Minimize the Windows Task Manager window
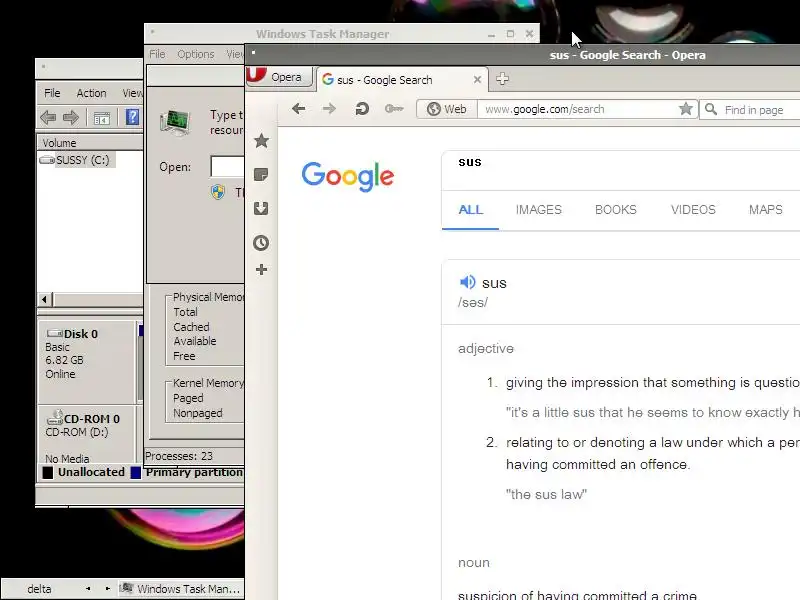The image size is (800, 600). pos(491,34)
